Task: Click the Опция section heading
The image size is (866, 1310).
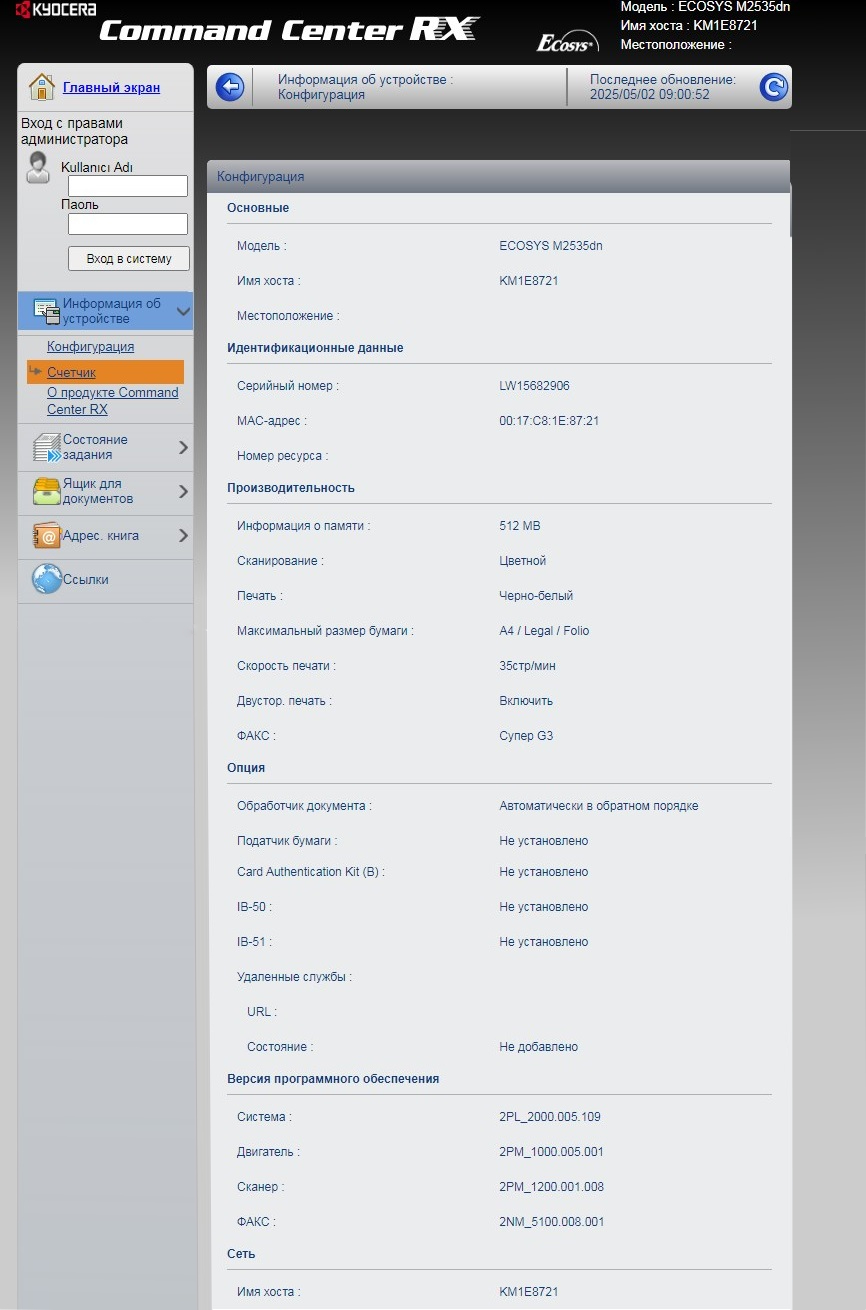Action: pos(246,768)
